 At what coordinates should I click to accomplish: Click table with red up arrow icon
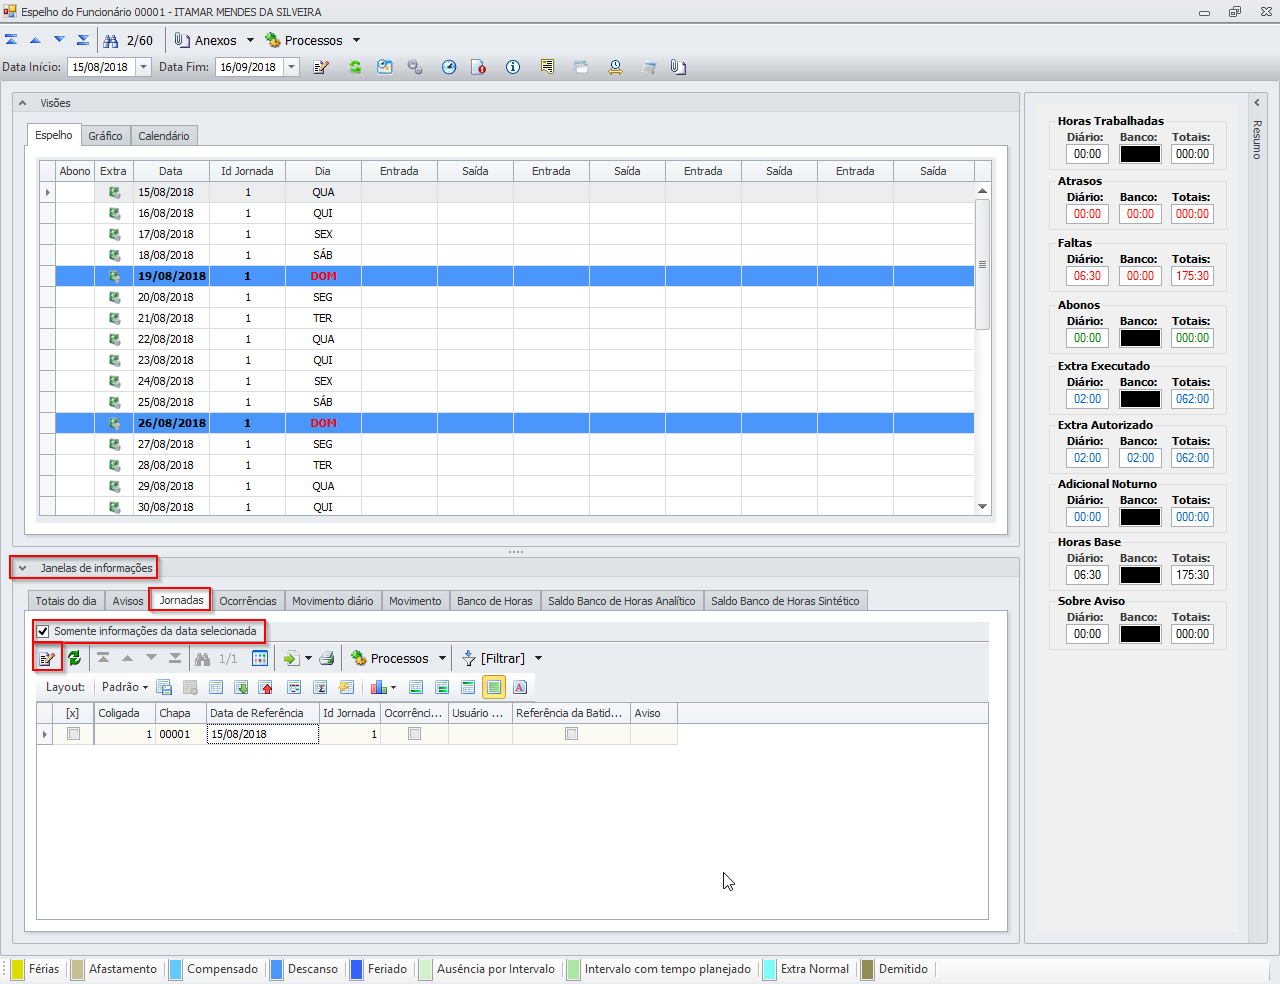point(266,687)
